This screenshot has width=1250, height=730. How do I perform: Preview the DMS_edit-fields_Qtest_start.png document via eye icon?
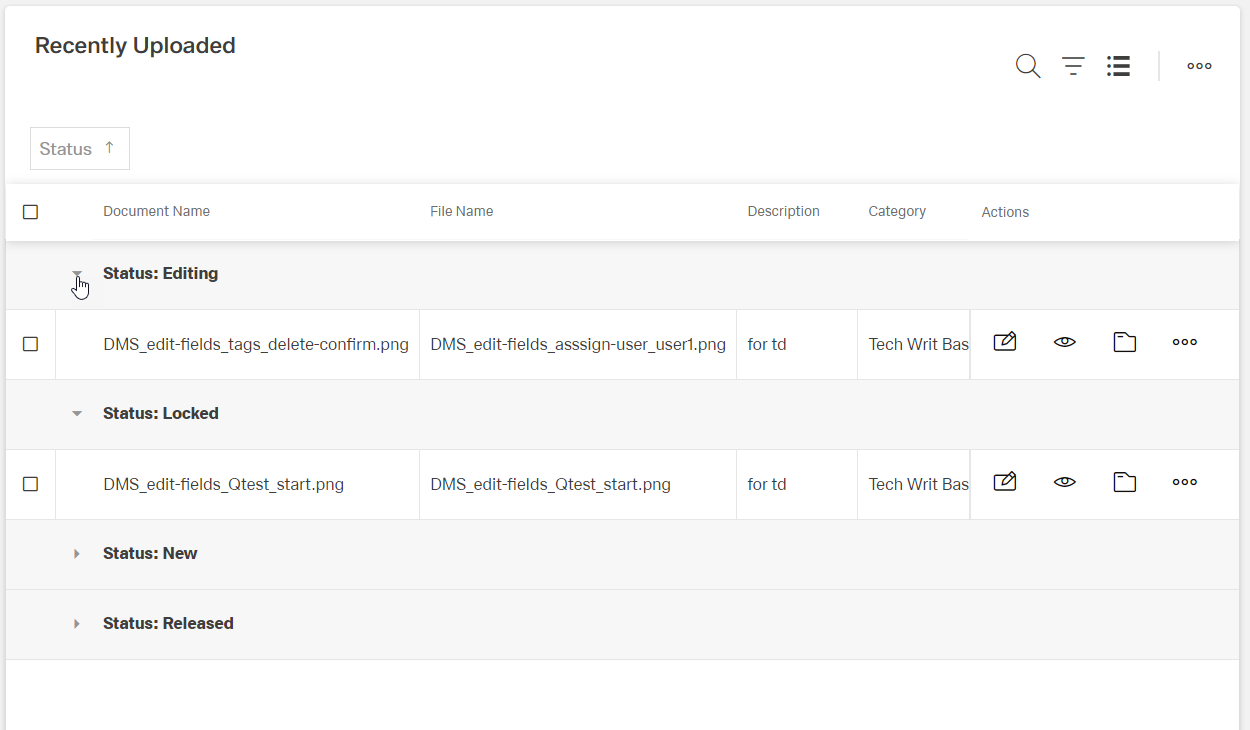pos(1065,483)
